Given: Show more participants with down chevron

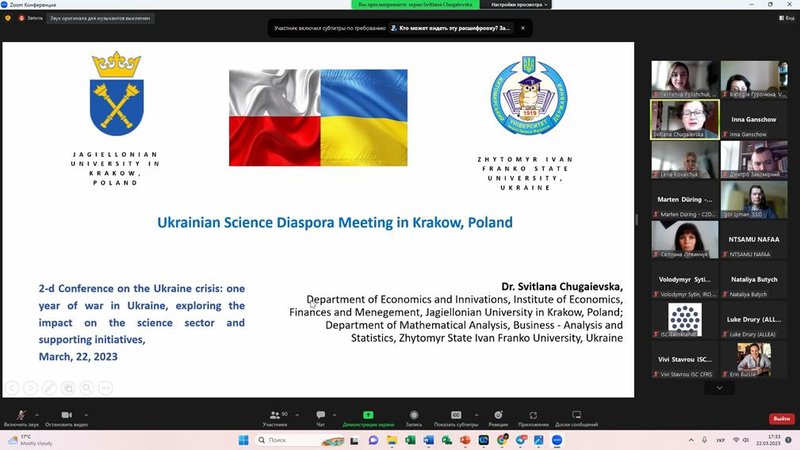Looking at the screenshot, I should pyautogui.click(x=719, y=388).
